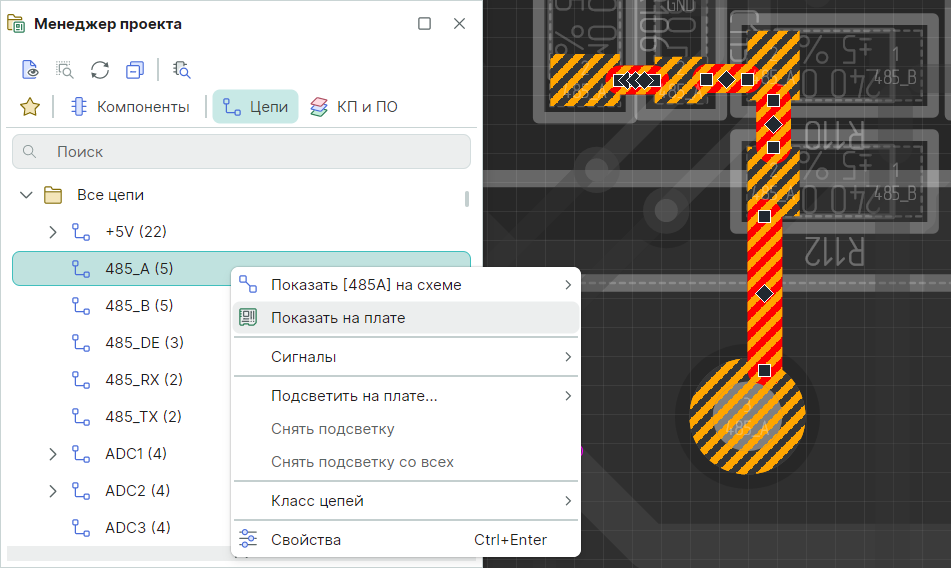Select the 485_DE (3) net
Image resolution: width=951 pixels, height=568 pixels.
(144, 342)
